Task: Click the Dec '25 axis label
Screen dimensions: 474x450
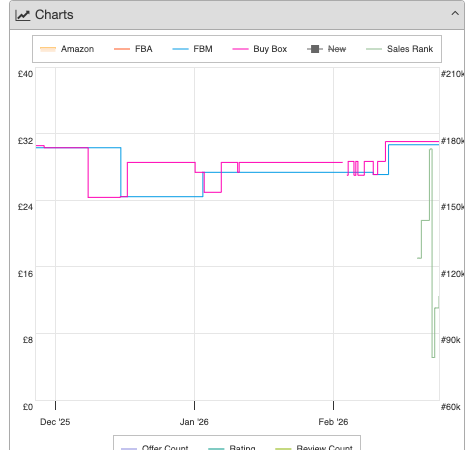Action: click(55, 422)
